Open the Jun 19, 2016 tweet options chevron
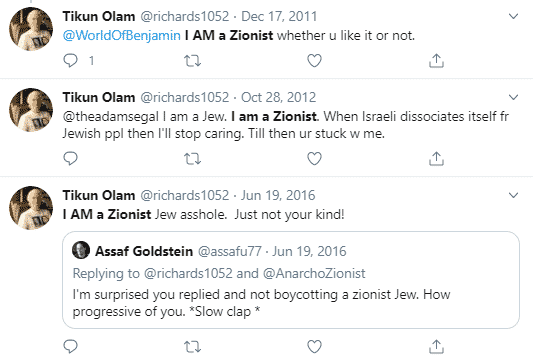Viewport: 533px width, 362px height. click(513, 195)
